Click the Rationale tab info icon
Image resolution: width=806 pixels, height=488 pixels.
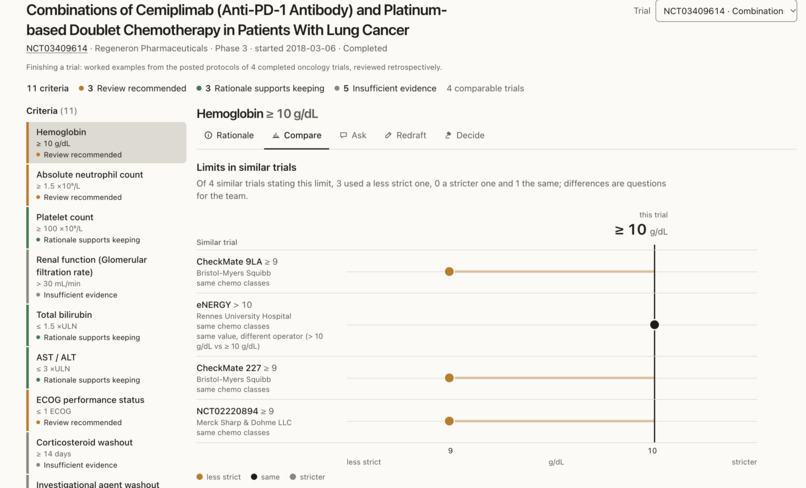(208, 135)
